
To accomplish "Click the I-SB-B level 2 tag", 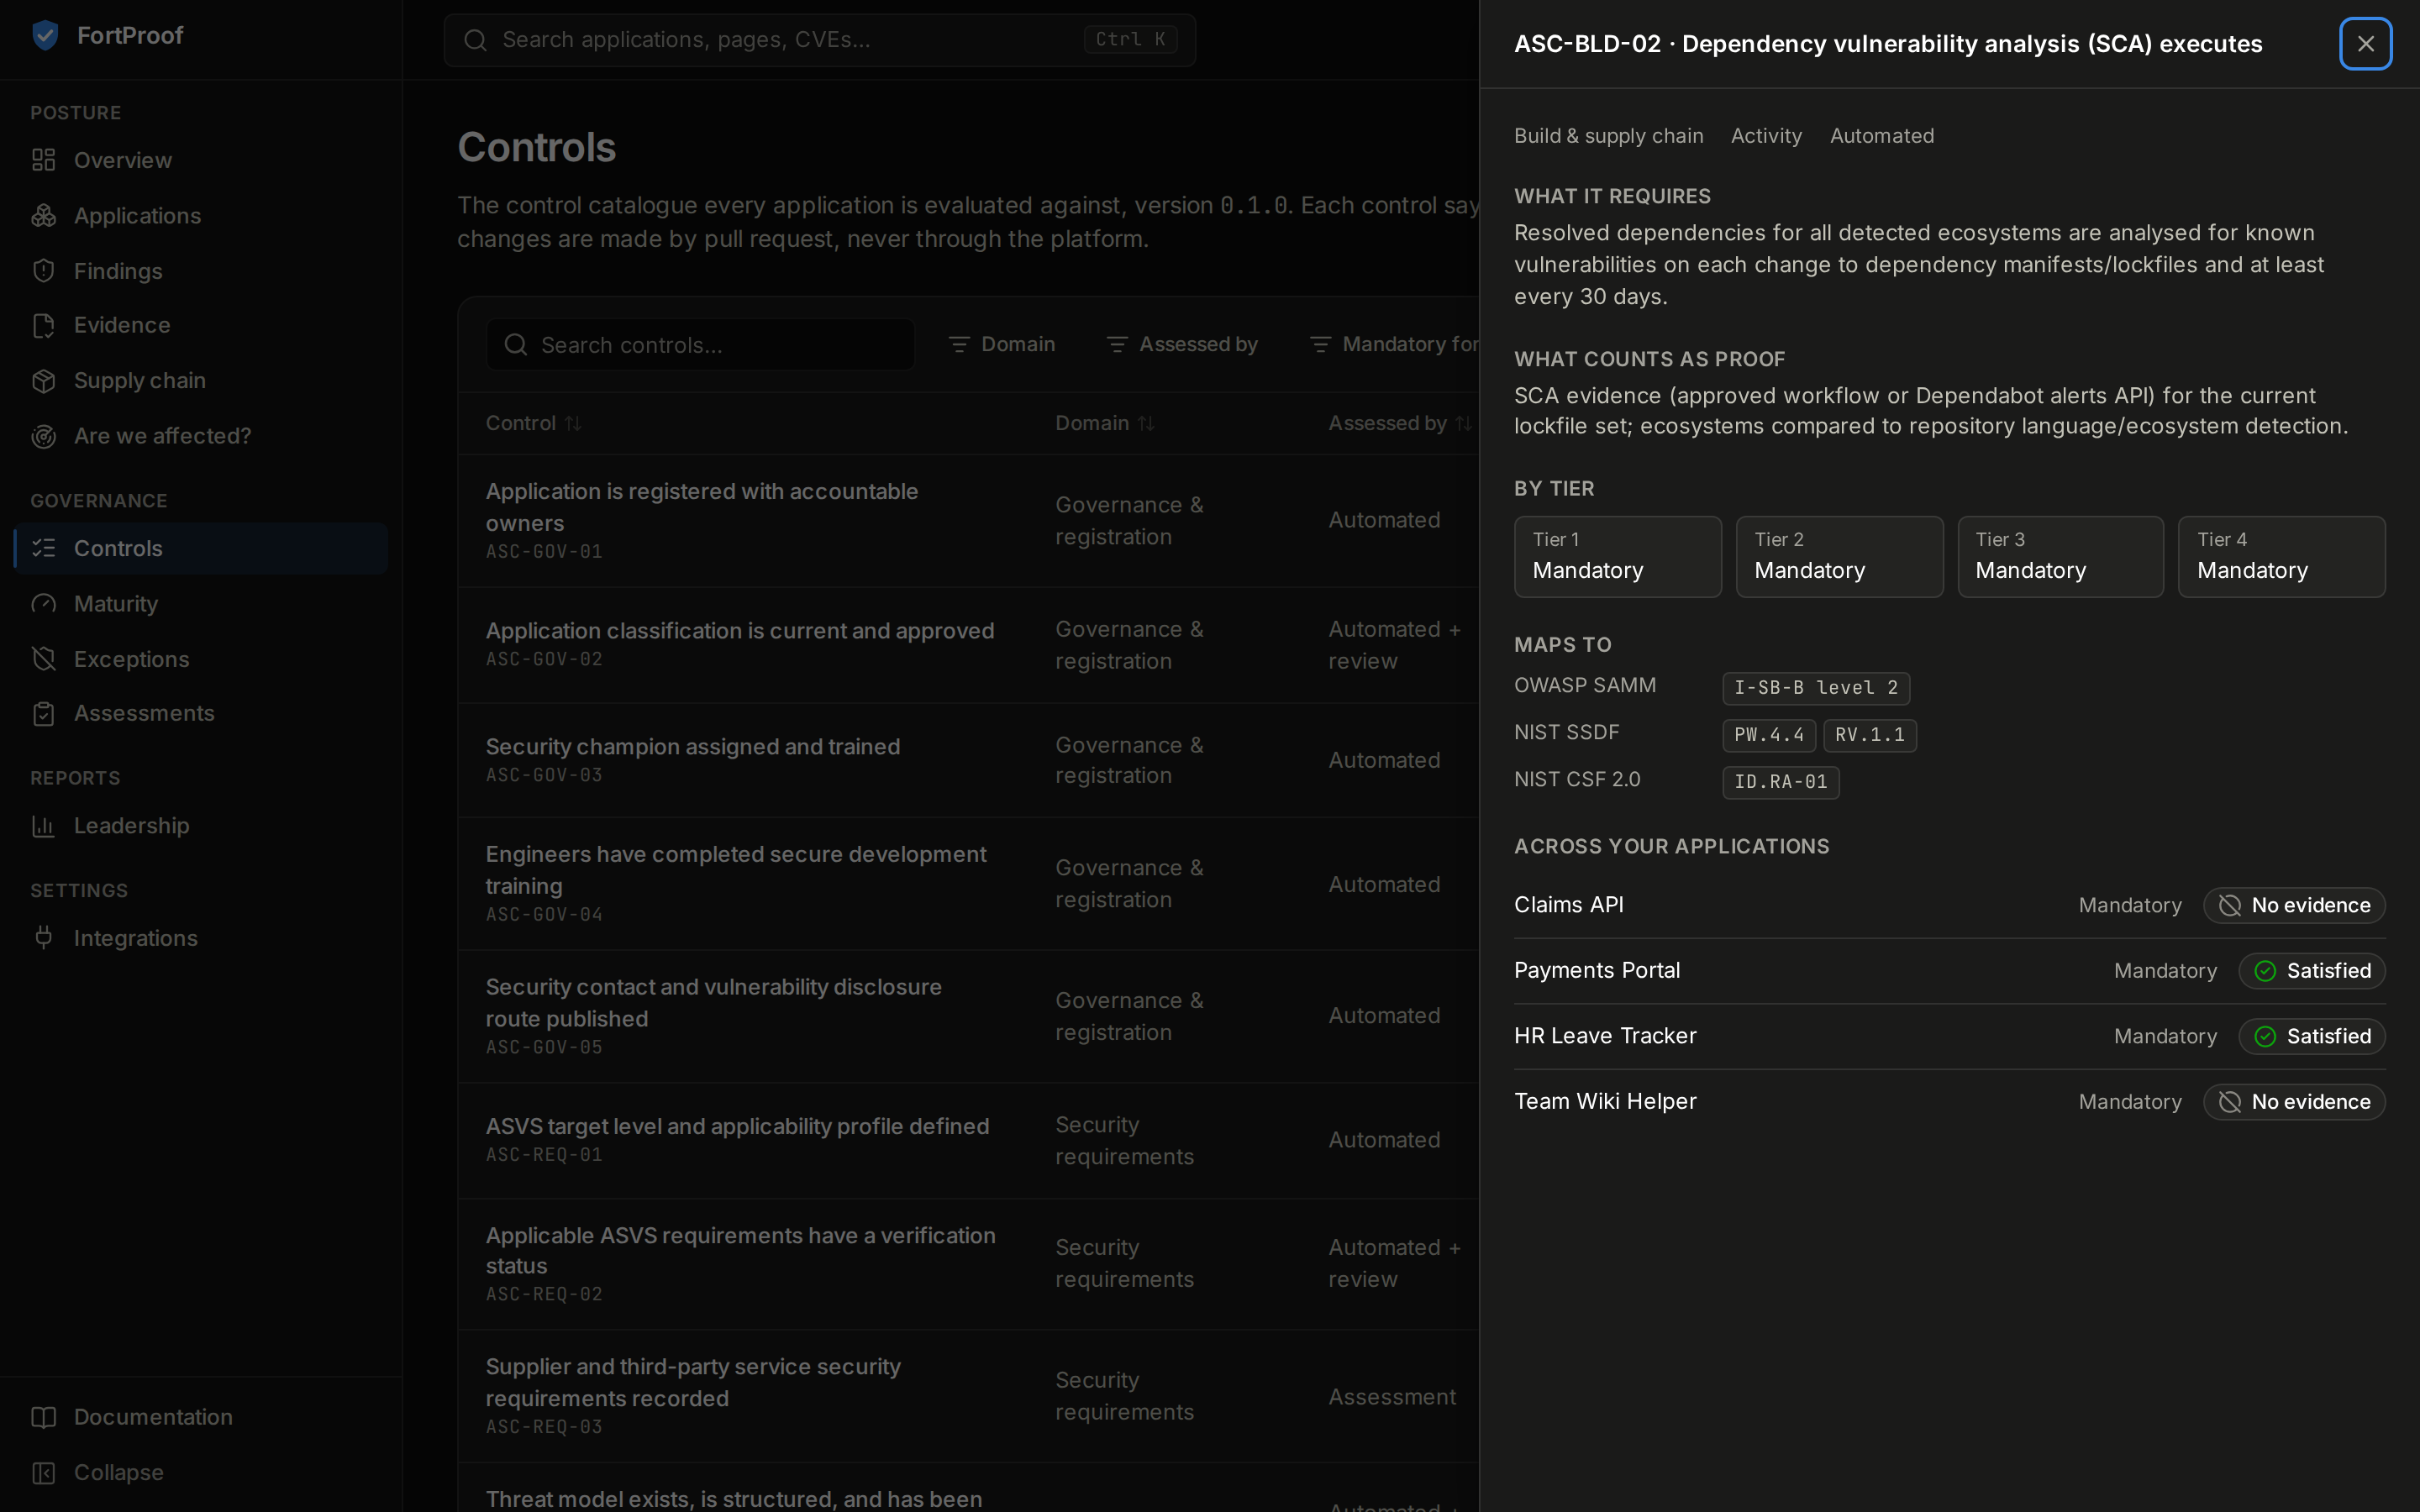I will click(x=1816, y=688).
